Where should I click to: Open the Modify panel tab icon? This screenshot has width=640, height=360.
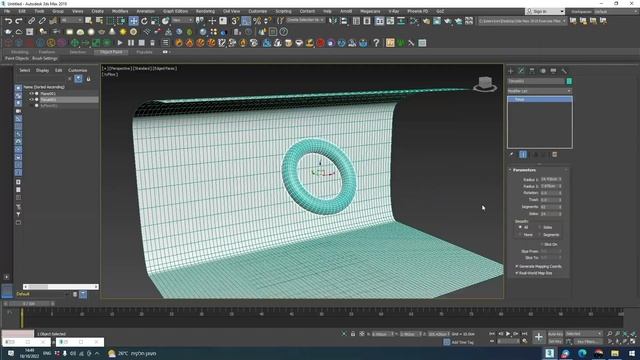[521, 71]
